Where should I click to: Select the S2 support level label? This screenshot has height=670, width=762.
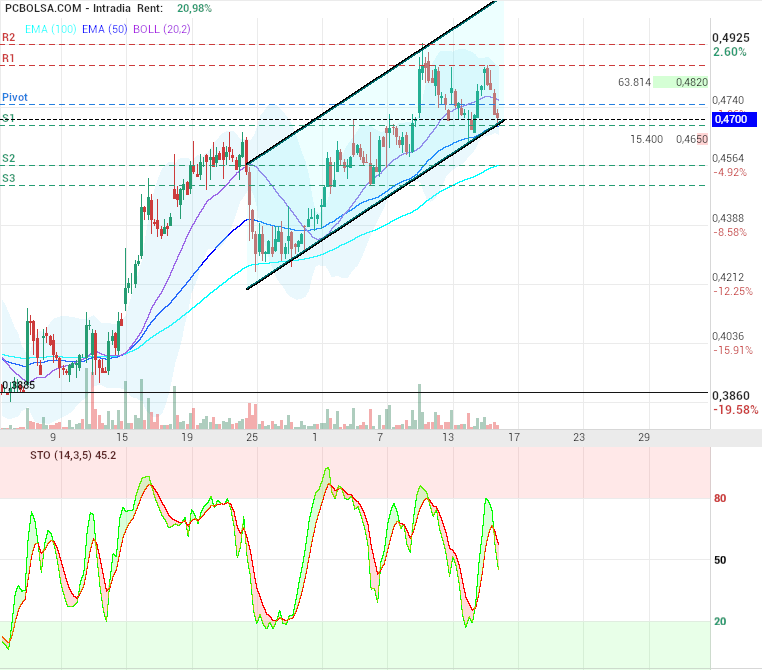[9, 158]
